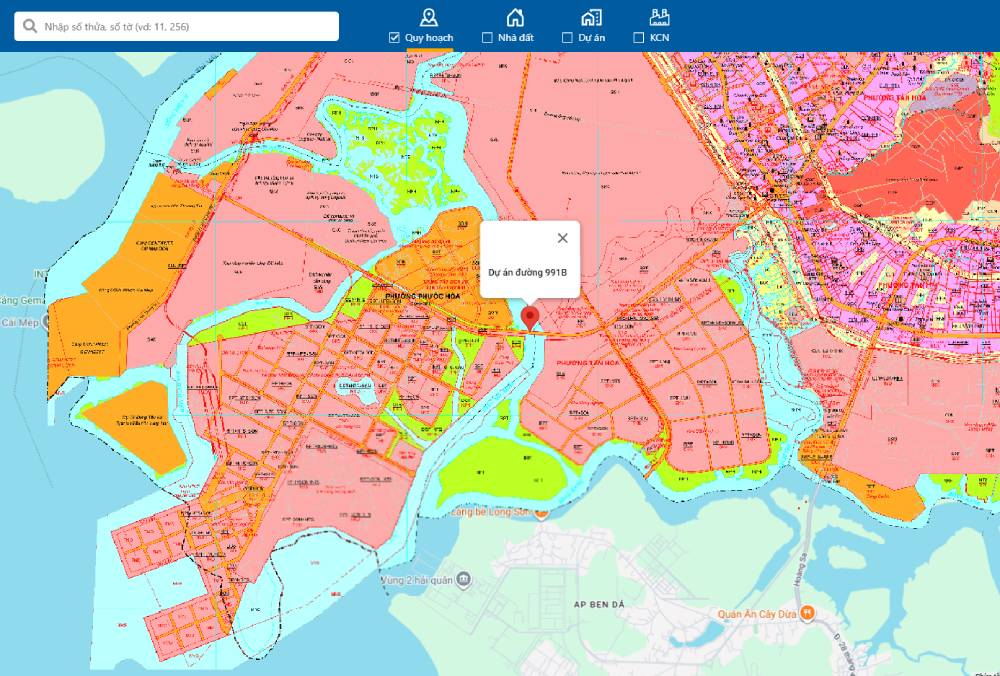This screenshot has height=676, width=1000.
Task: Click the Nhà đất house icon
Action: coord(515,17)
